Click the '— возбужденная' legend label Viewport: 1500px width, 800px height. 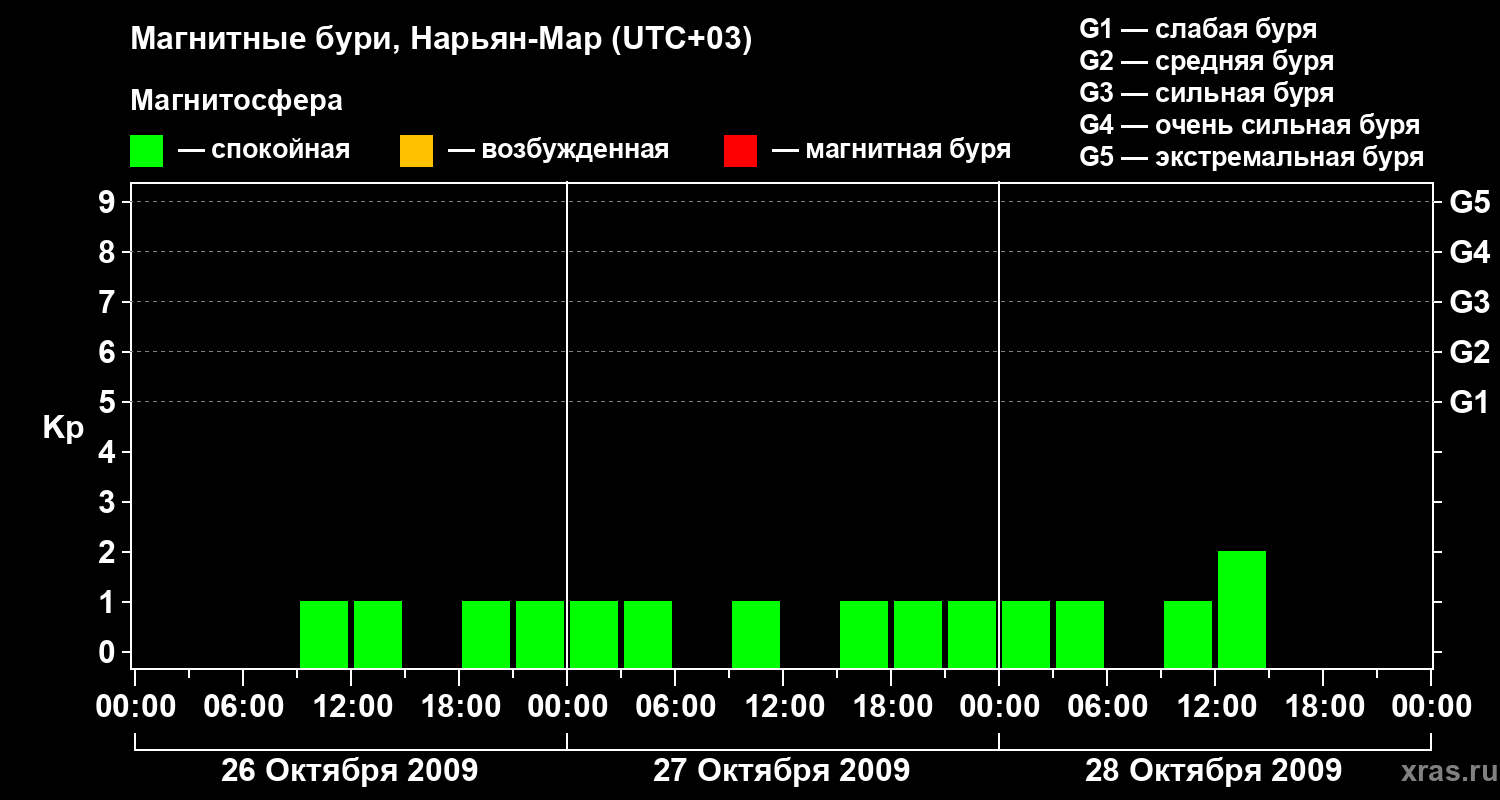point(558,151)
